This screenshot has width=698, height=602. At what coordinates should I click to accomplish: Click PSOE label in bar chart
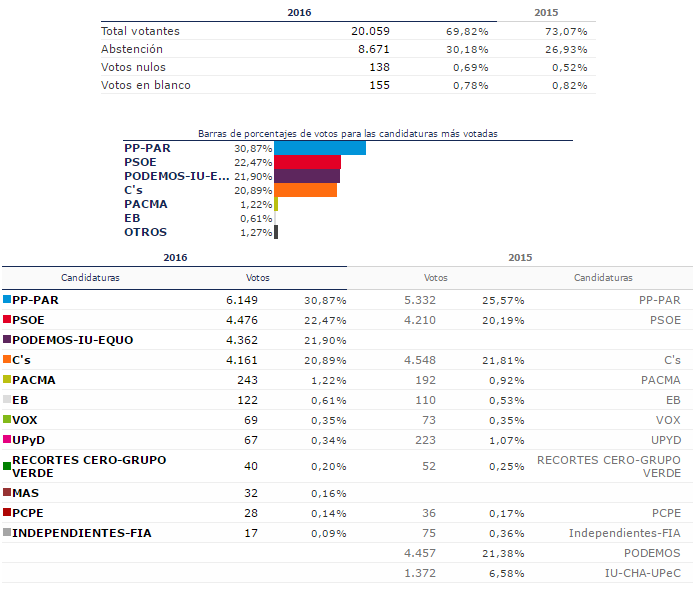click(x=140, y=162)
